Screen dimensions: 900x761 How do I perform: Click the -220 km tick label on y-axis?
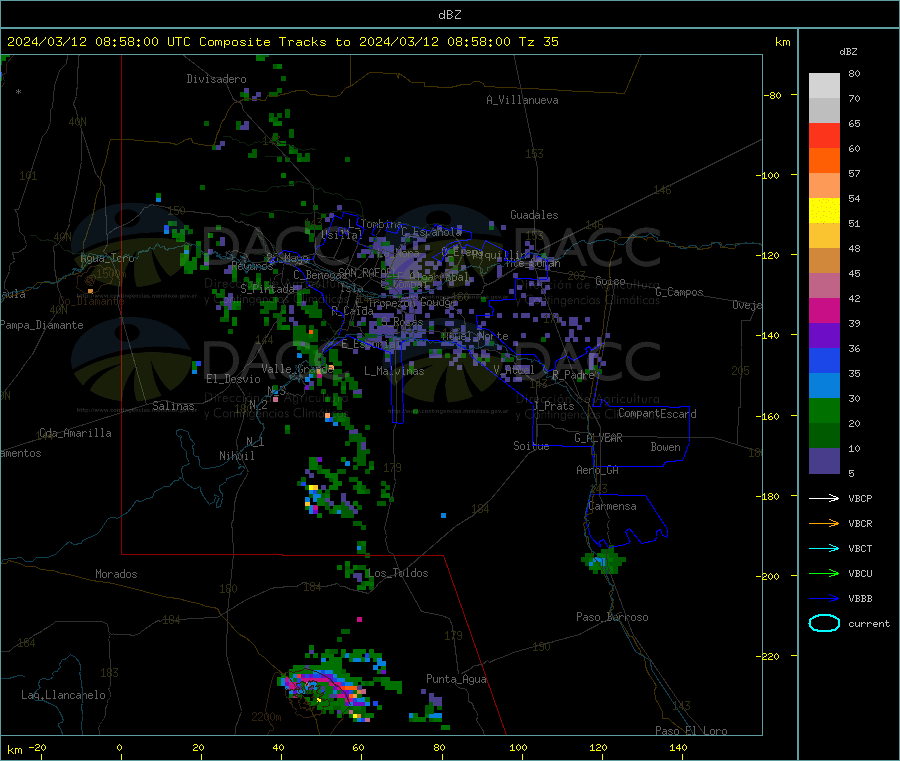[770, 657]
